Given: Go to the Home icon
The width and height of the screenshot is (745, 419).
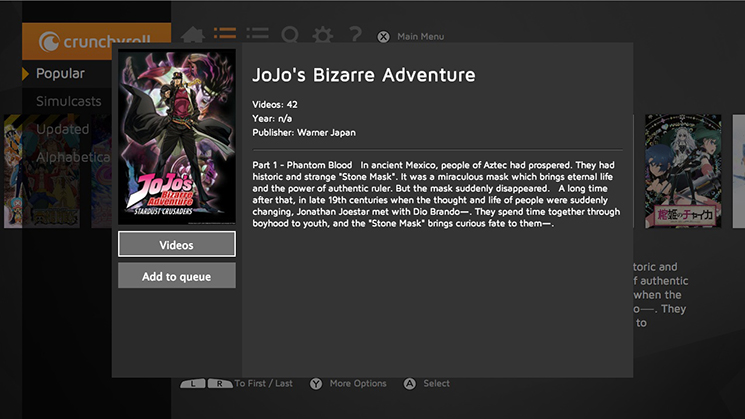Looking at the screenshot, I should pyautogui.click(x=193, y=36).
